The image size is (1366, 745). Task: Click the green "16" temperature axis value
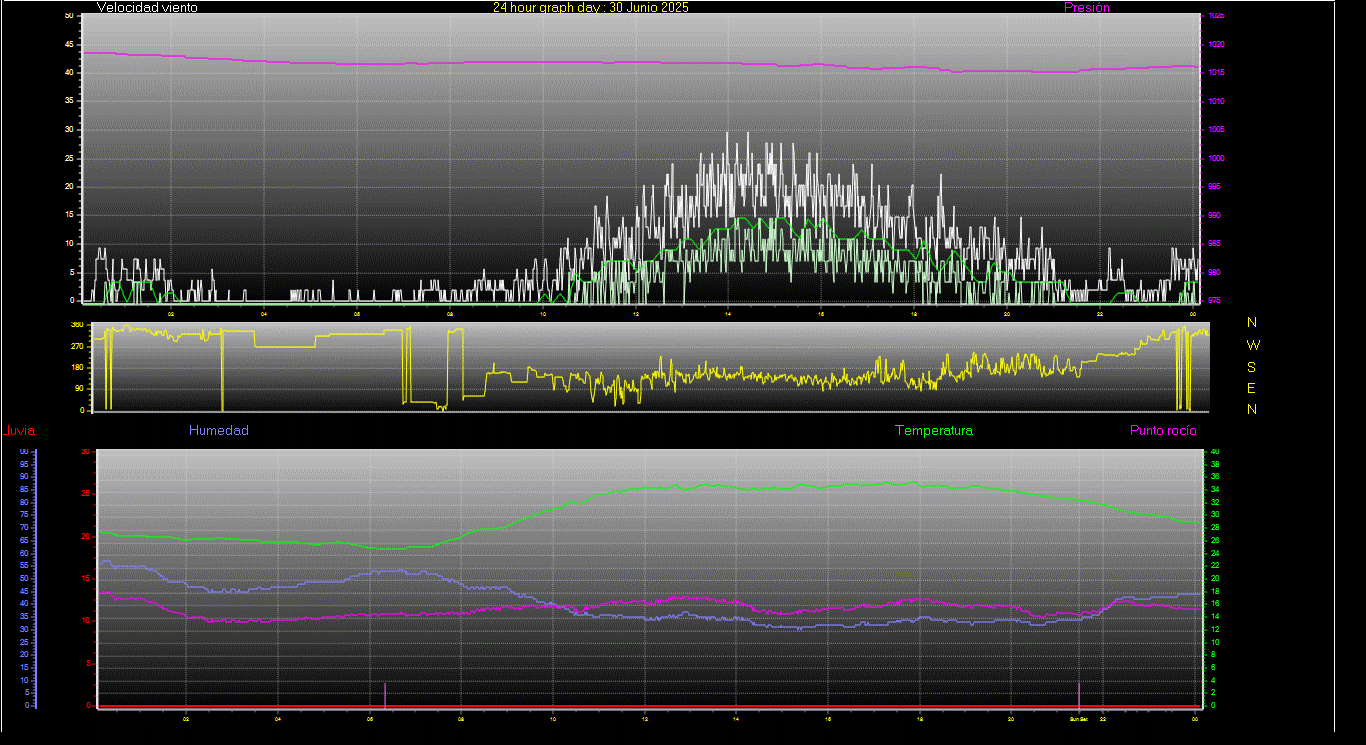point(1215,604)
